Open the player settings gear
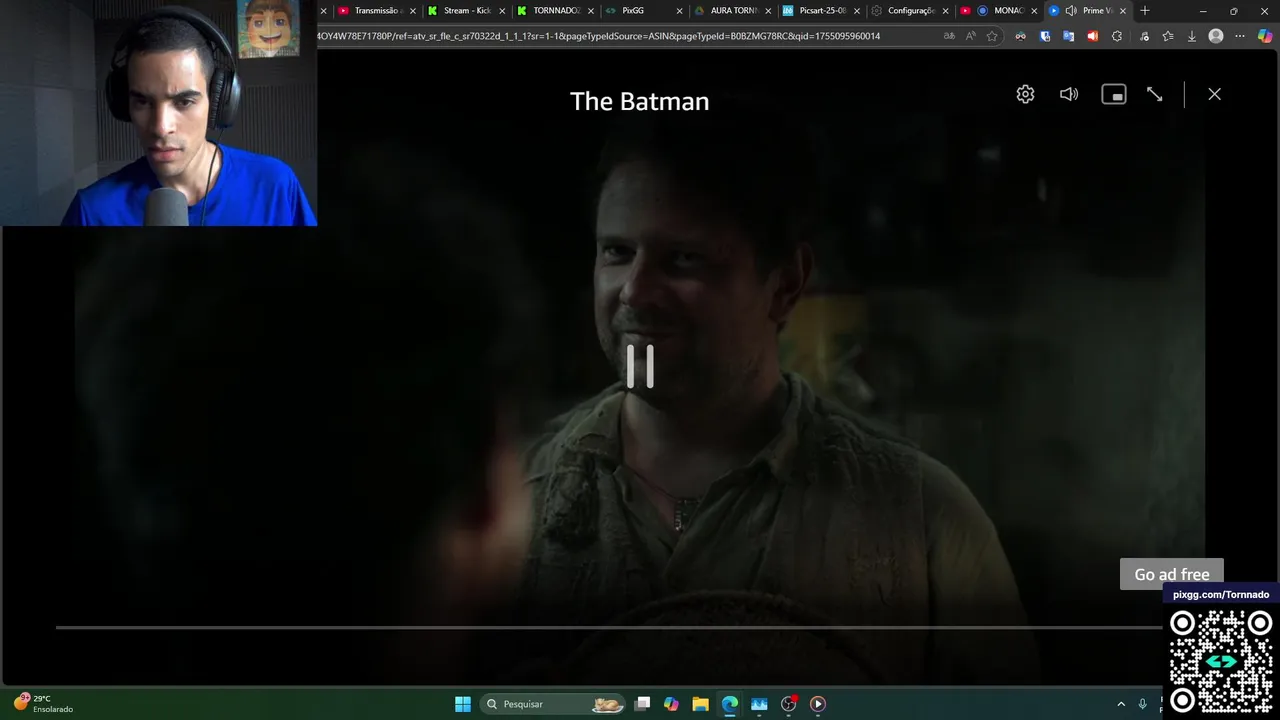This screenshot has width=1280, height=720. 1025,94
